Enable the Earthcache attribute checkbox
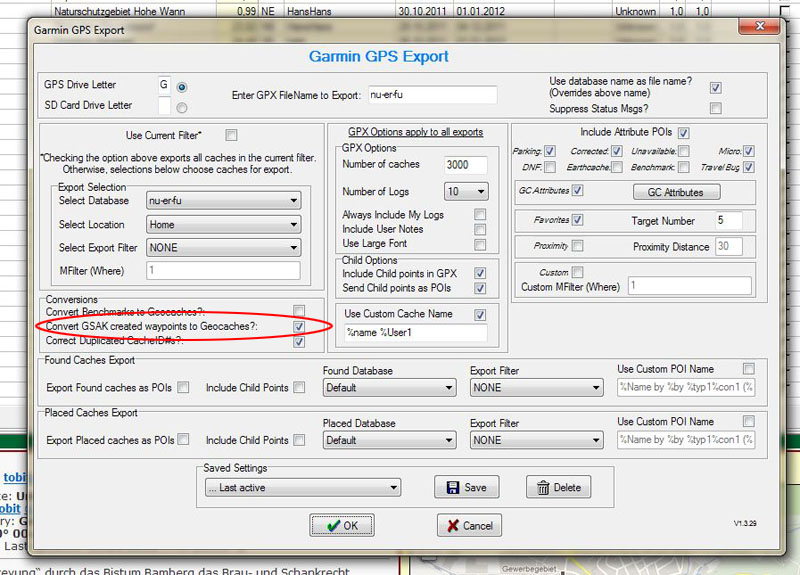 pyautogui.click(x=617, y=167)
